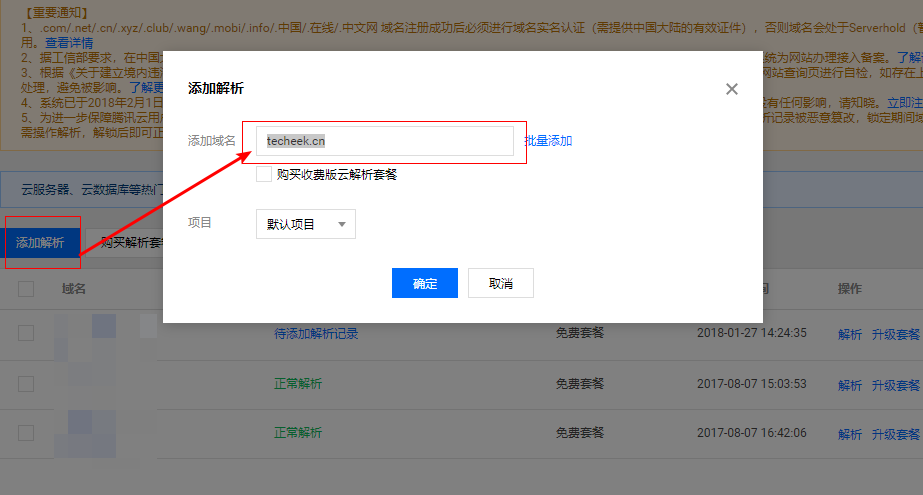Click the 批量添加 link

[548, 141]
